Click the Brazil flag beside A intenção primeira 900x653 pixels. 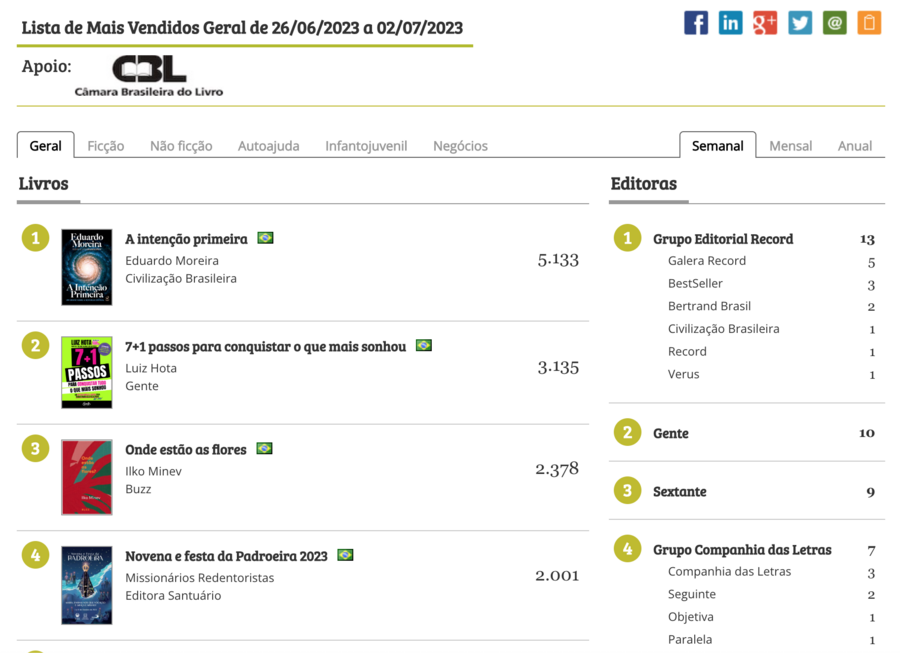265,238
